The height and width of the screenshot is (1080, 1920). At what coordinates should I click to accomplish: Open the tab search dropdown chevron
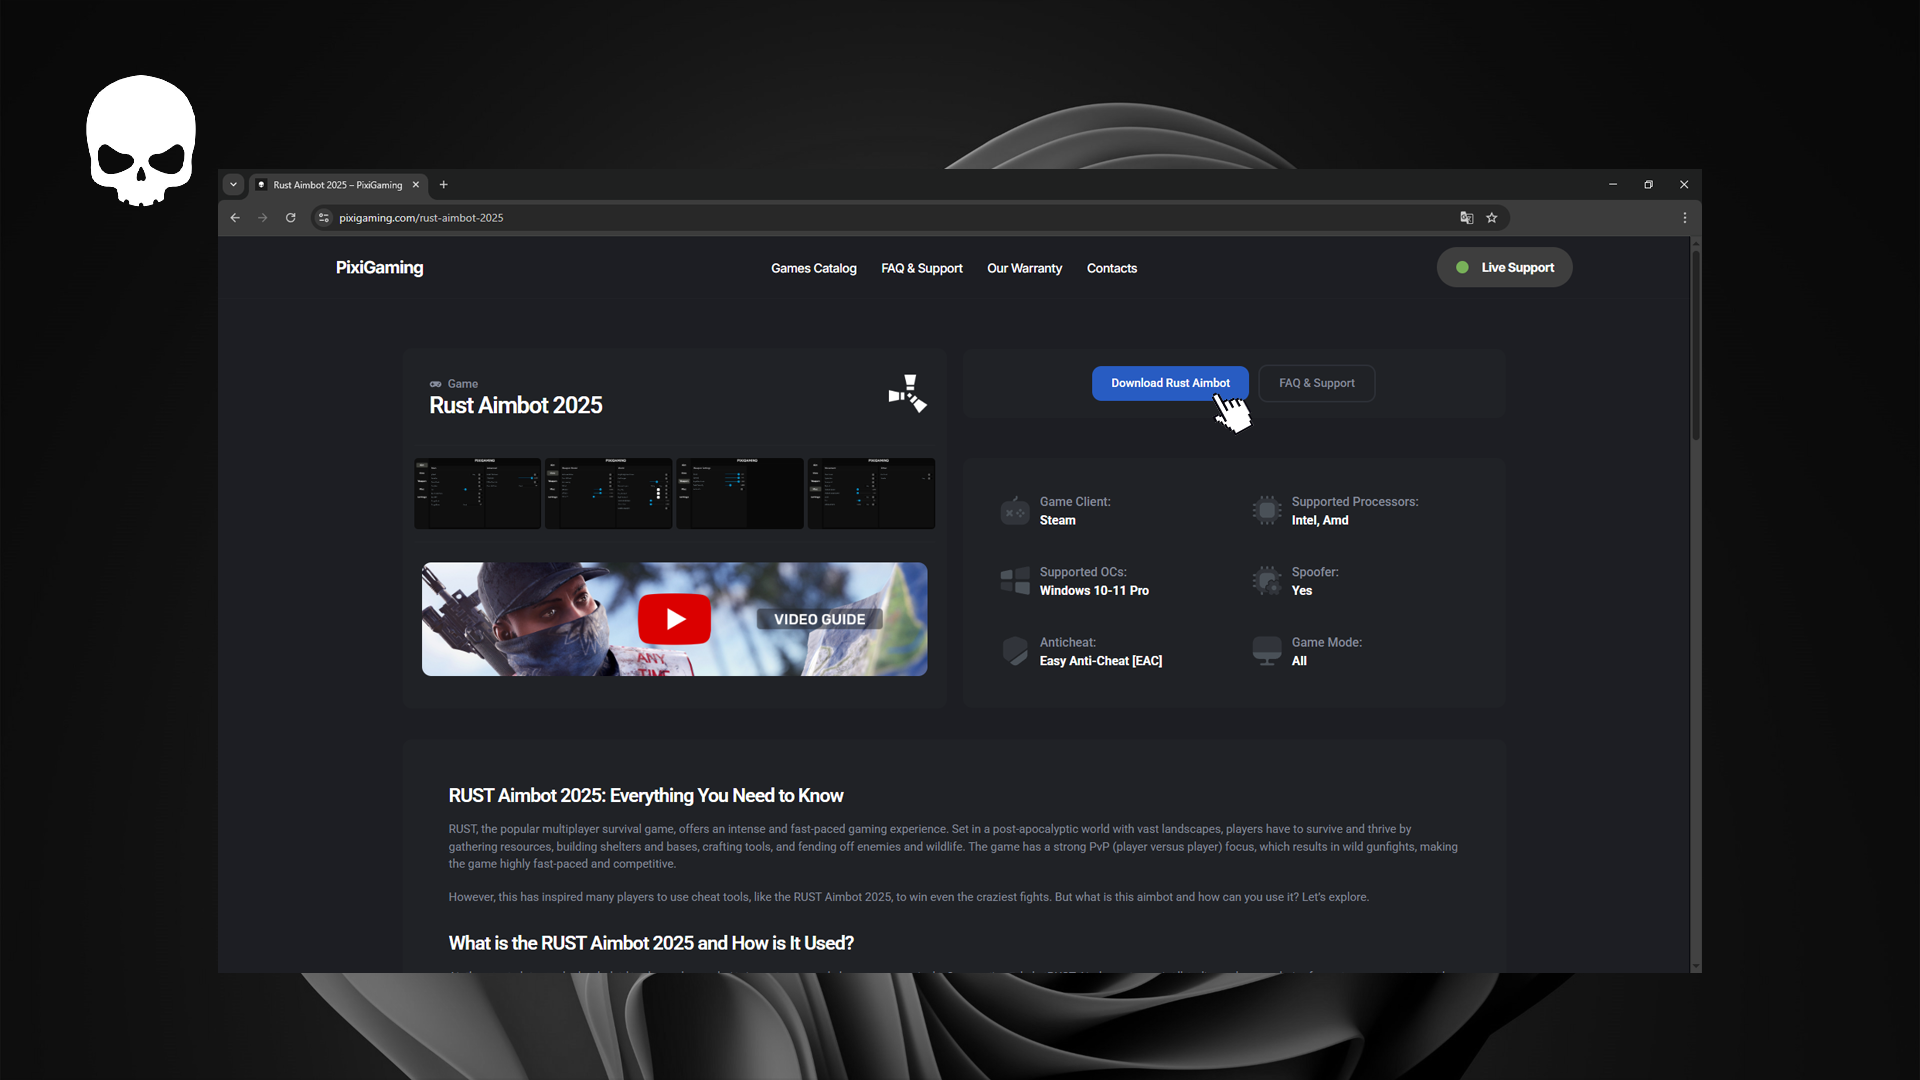pyautogui.click(x=233, y=185)
